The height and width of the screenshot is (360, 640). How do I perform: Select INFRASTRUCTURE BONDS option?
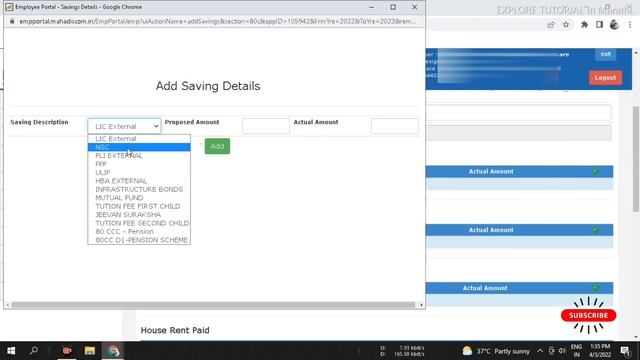139,189
